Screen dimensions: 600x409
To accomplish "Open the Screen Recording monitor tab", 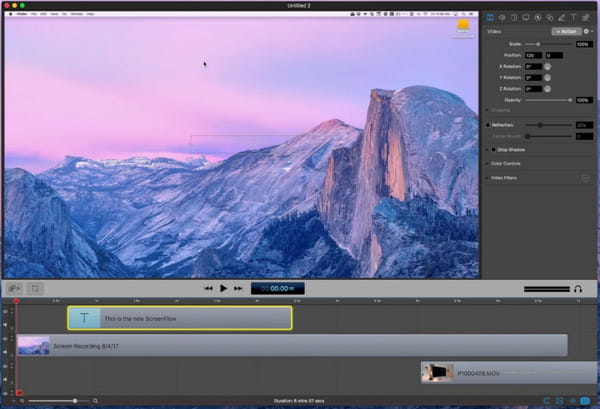I will coord(526,18).
